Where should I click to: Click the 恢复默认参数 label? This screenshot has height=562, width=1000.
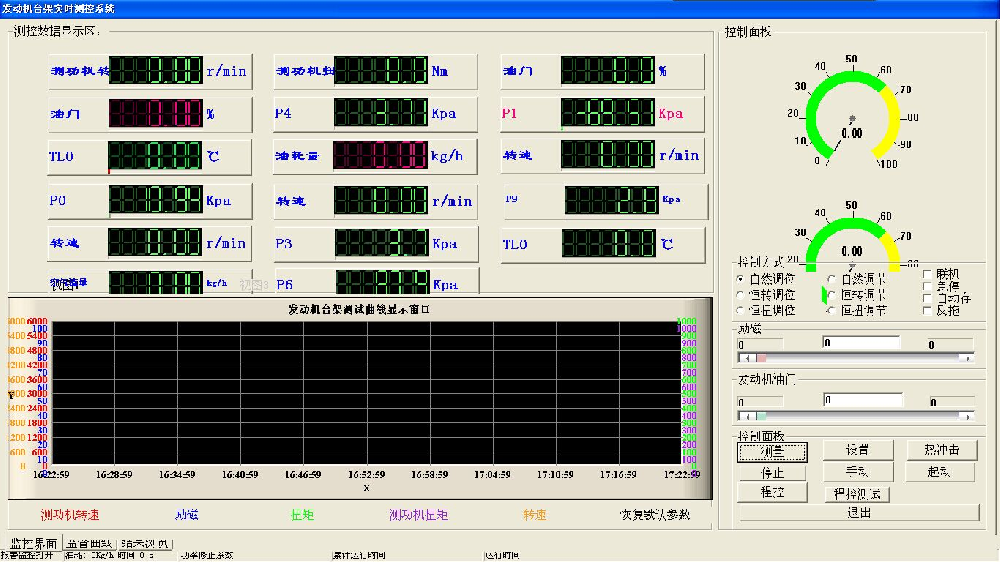click(x=655, y=515)
